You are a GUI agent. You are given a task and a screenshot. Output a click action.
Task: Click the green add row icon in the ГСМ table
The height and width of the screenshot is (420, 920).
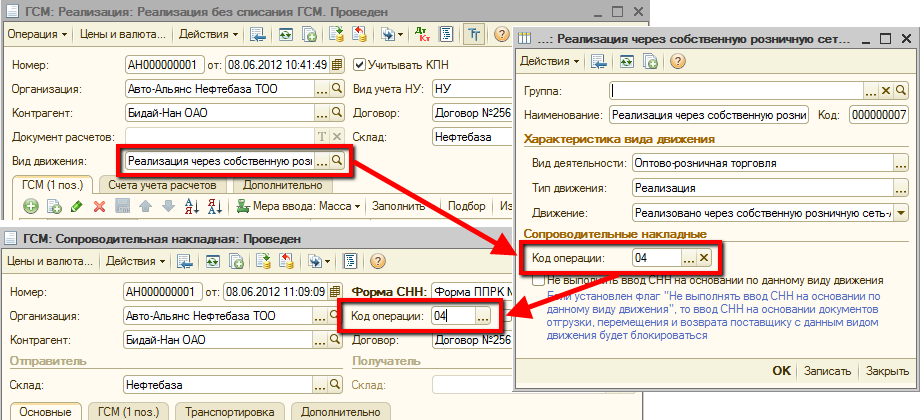pos(30,207)
